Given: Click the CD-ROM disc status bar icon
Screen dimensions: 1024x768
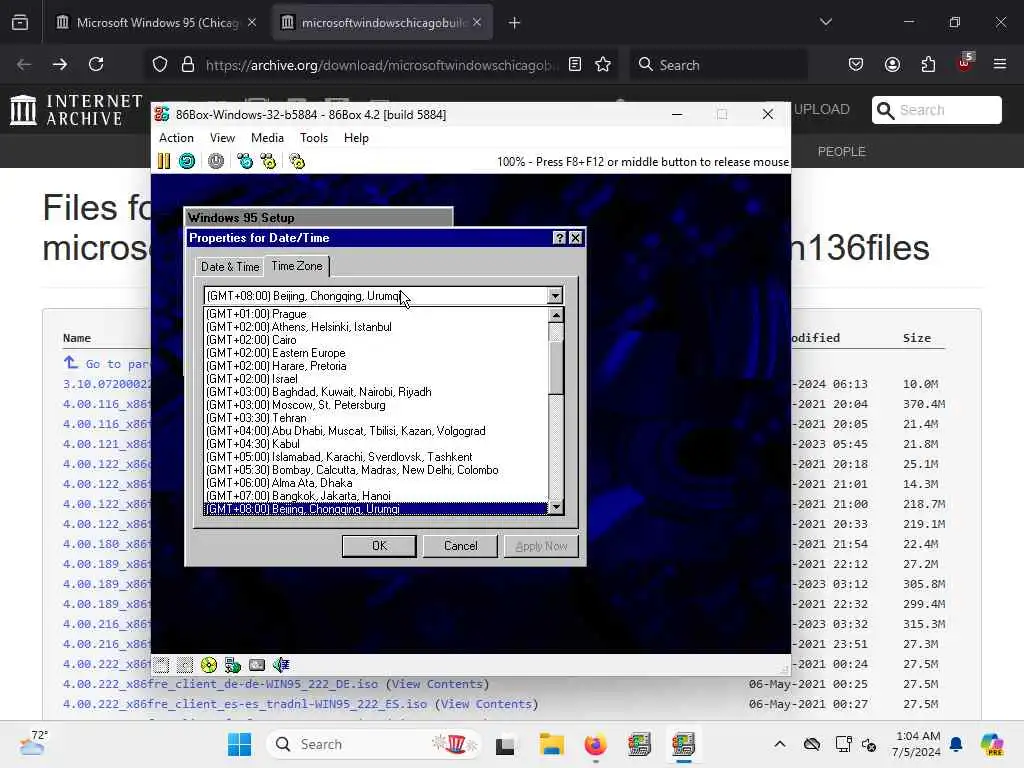Looking at the screenshot, I should [x=209, y=665].
